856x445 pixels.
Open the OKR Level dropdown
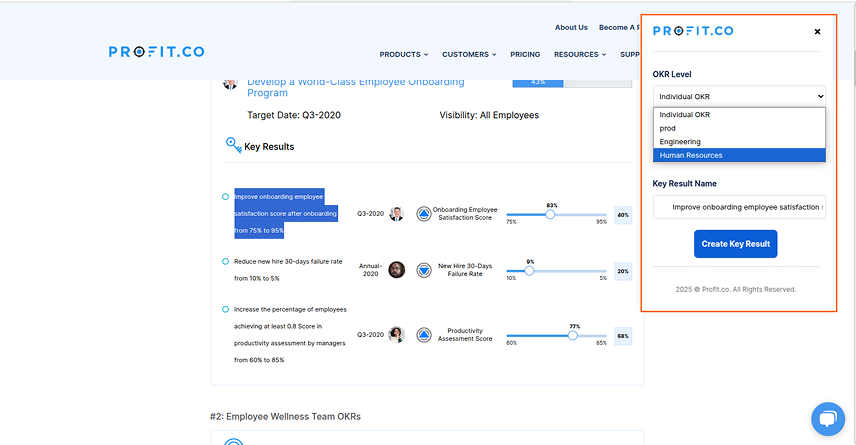click(739, 96)
